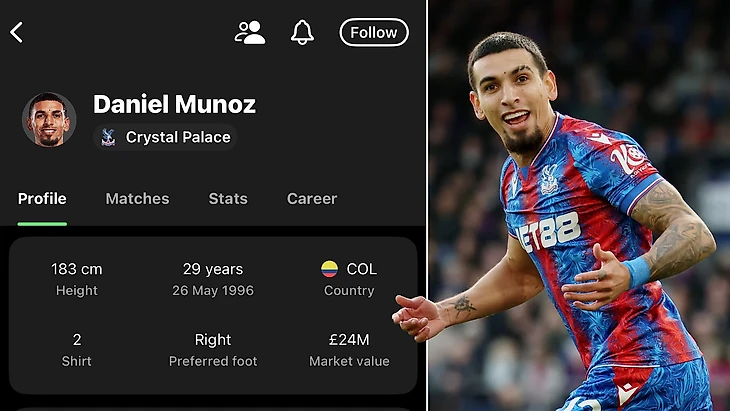Open the Crystal Palace team link
Viewport: 730px width, 411px height.
(178, 137)
